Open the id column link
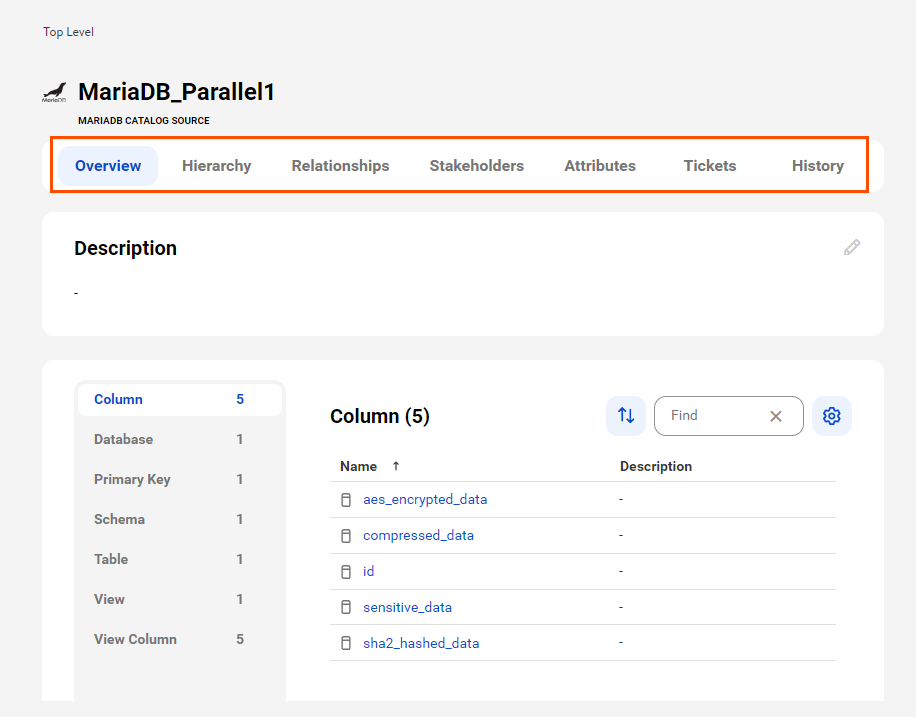Viewport: 916px width, 717px height. (369, 571)
